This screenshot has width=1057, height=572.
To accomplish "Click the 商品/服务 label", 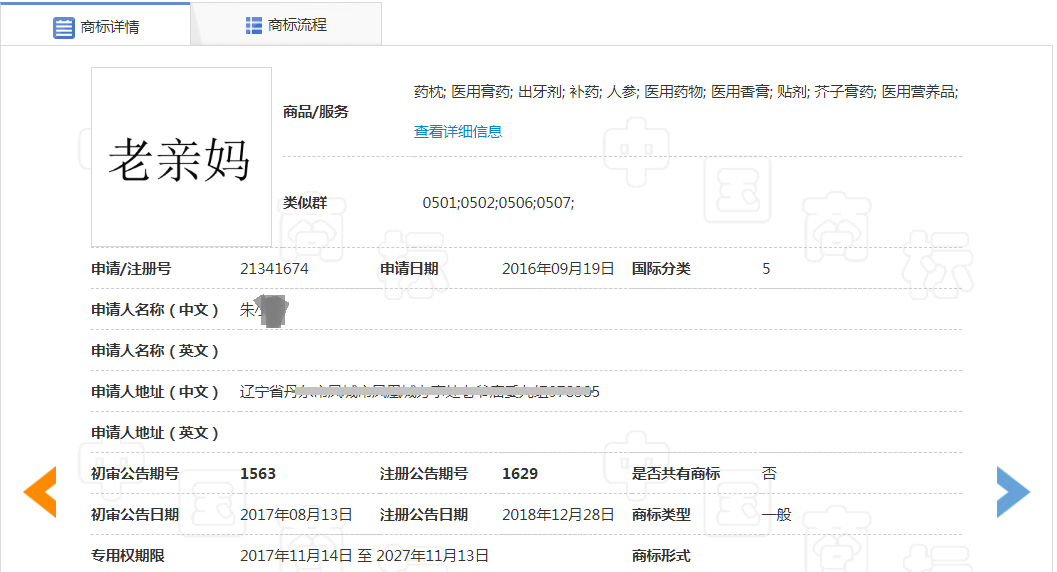I will [x=315, y=112].
